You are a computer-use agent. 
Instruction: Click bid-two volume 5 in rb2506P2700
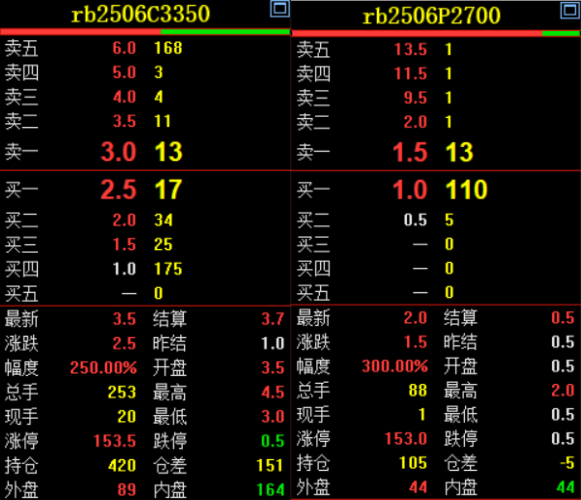(x=449, y=220)
